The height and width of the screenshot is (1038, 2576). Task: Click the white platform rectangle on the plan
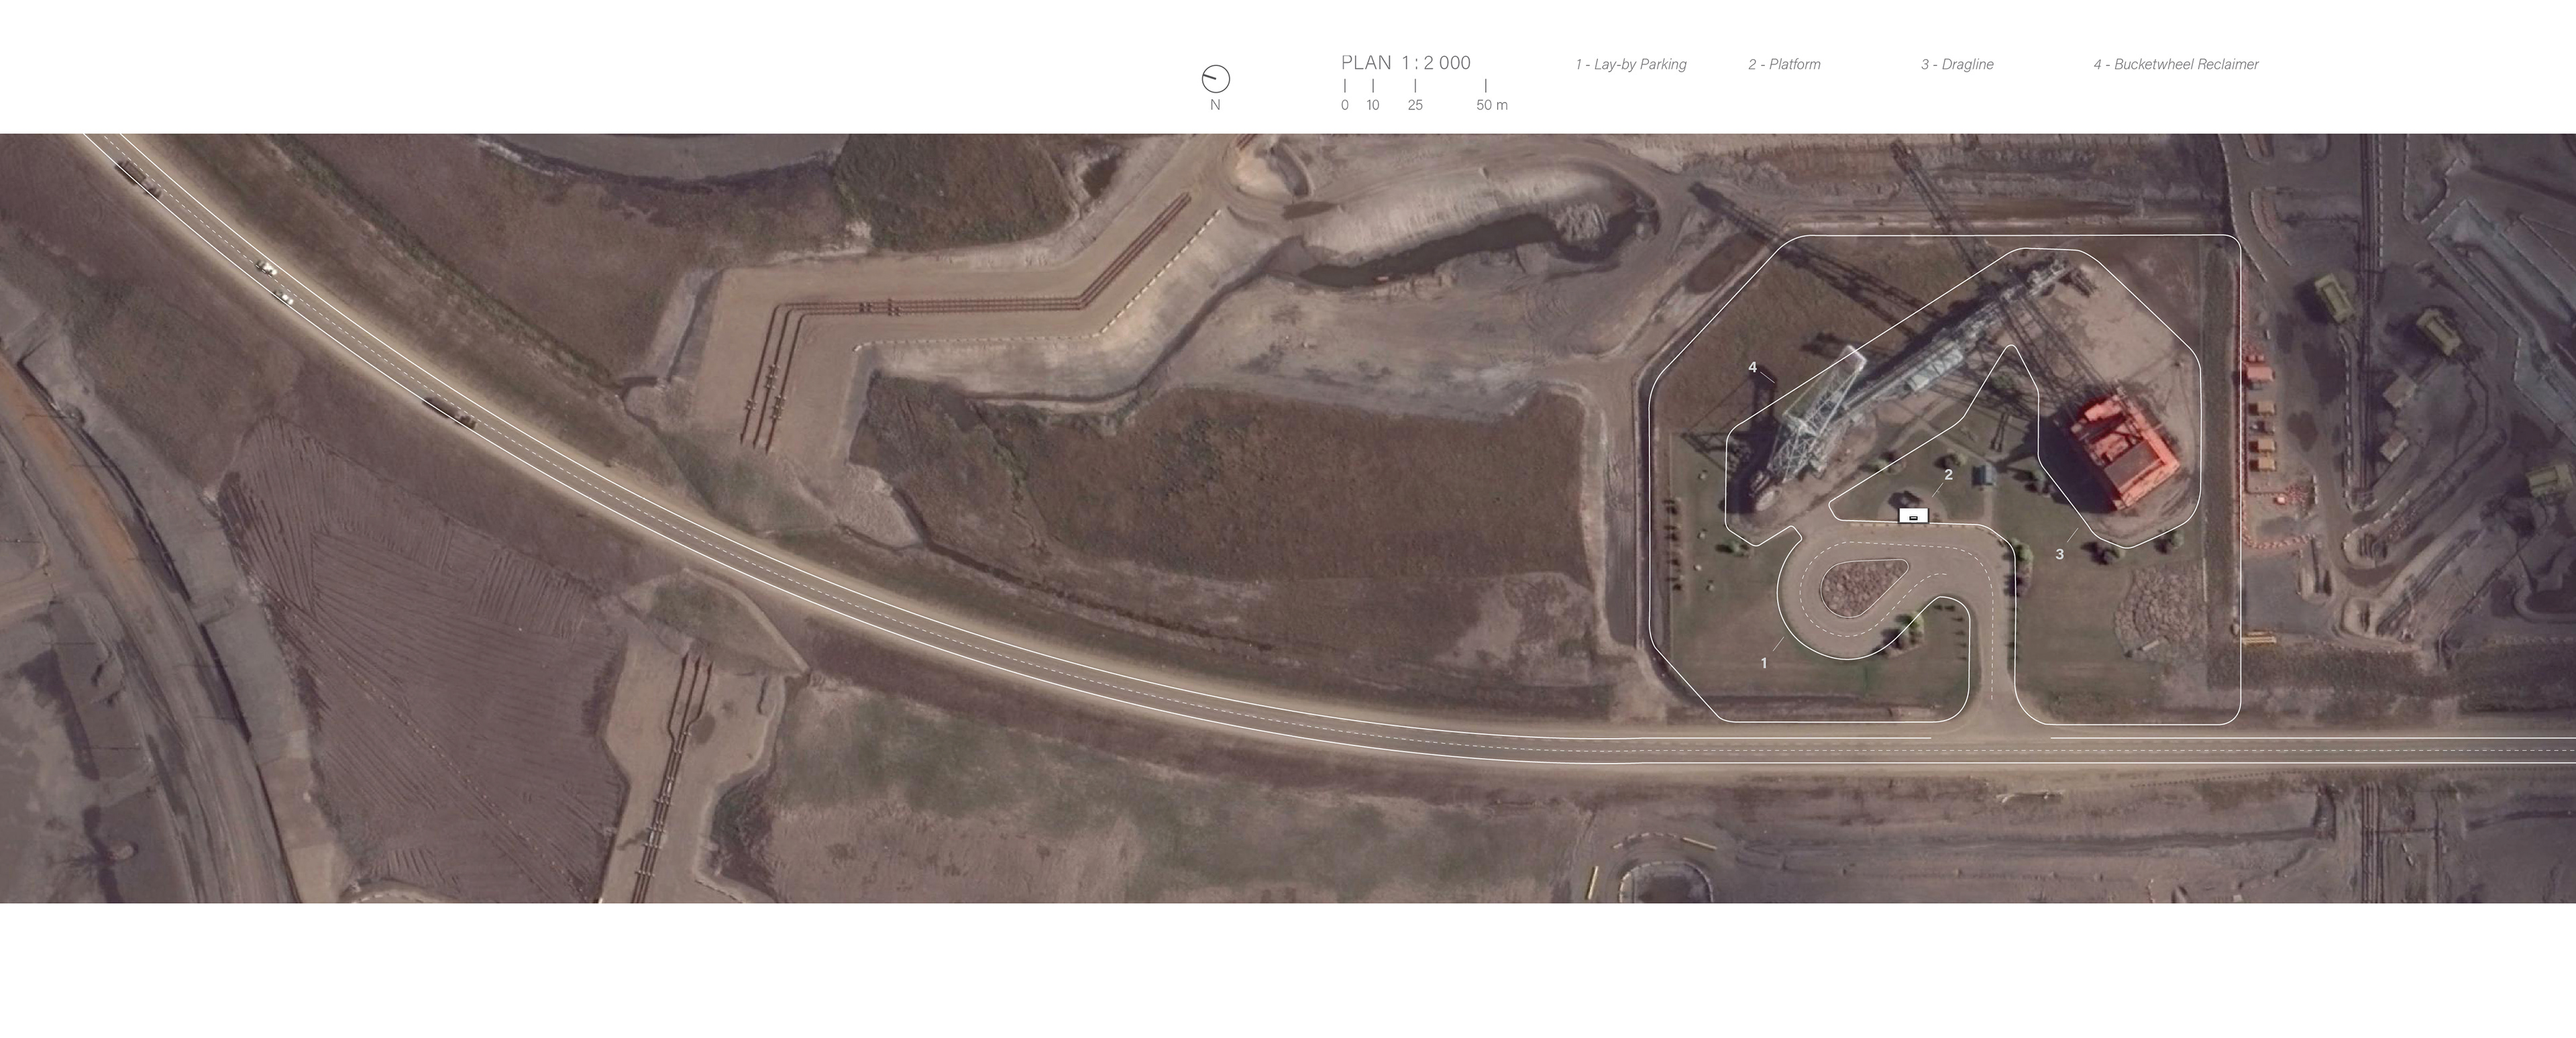coord(1913,516)
